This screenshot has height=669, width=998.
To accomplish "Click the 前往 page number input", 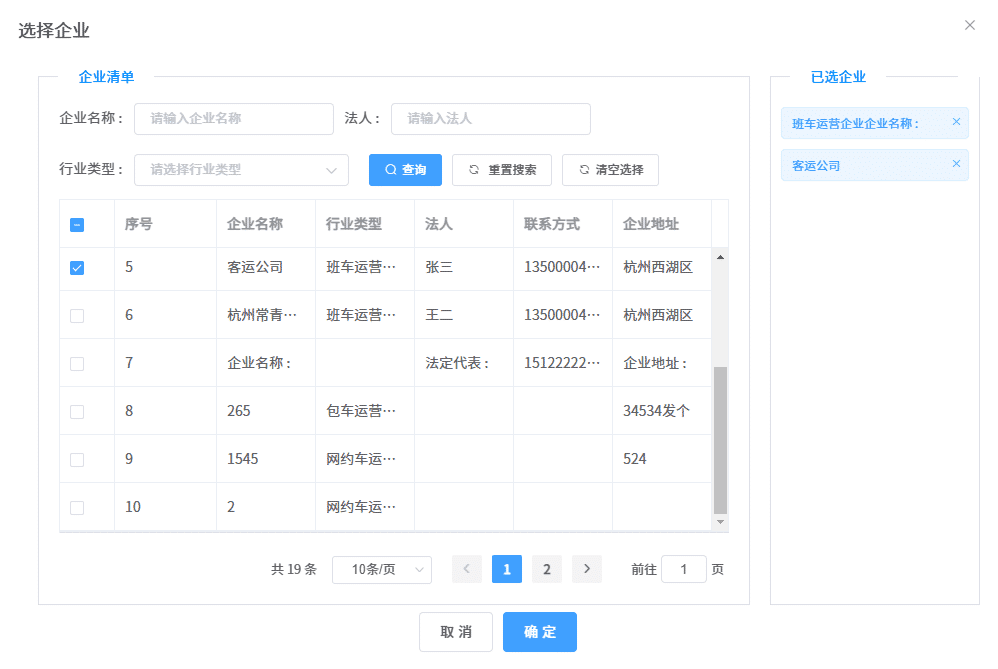I will 684,568.
